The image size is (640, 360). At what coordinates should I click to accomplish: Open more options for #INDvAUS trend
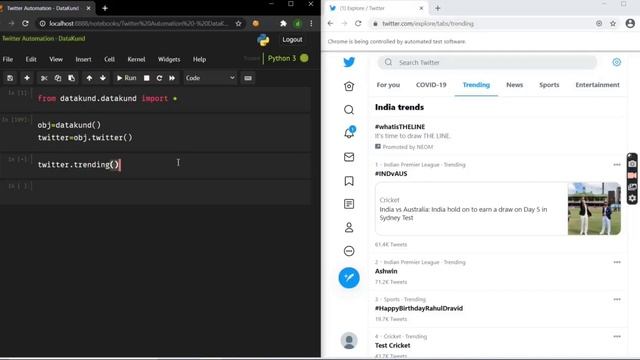pyautogui.click(x=617, y=165)
